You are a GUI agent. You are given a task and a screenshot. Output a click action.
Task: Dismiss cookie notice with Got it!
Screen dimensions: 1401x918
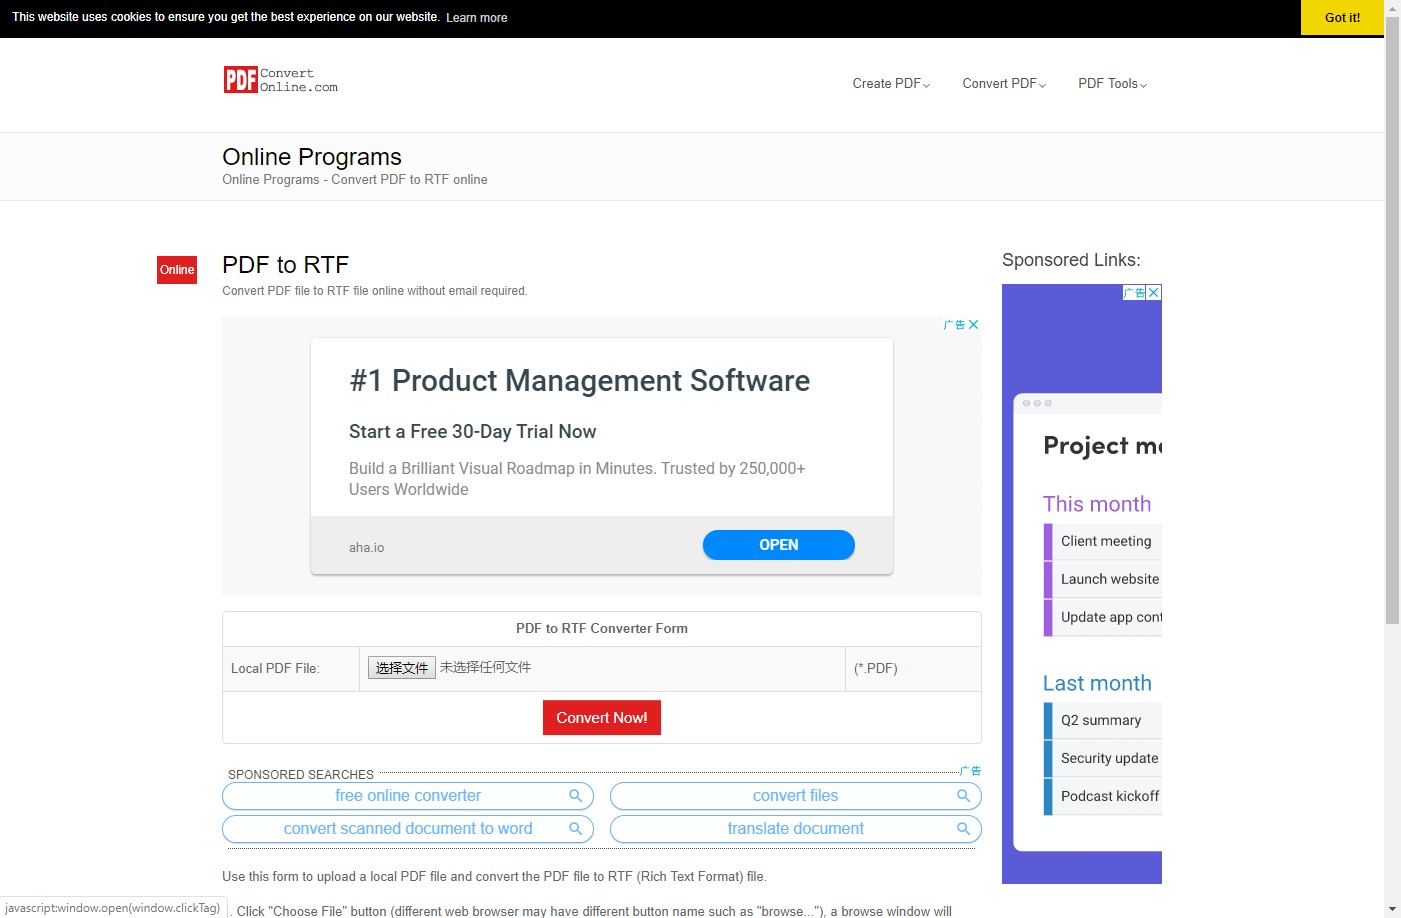pyautogui.click(x=1342, y=17)
